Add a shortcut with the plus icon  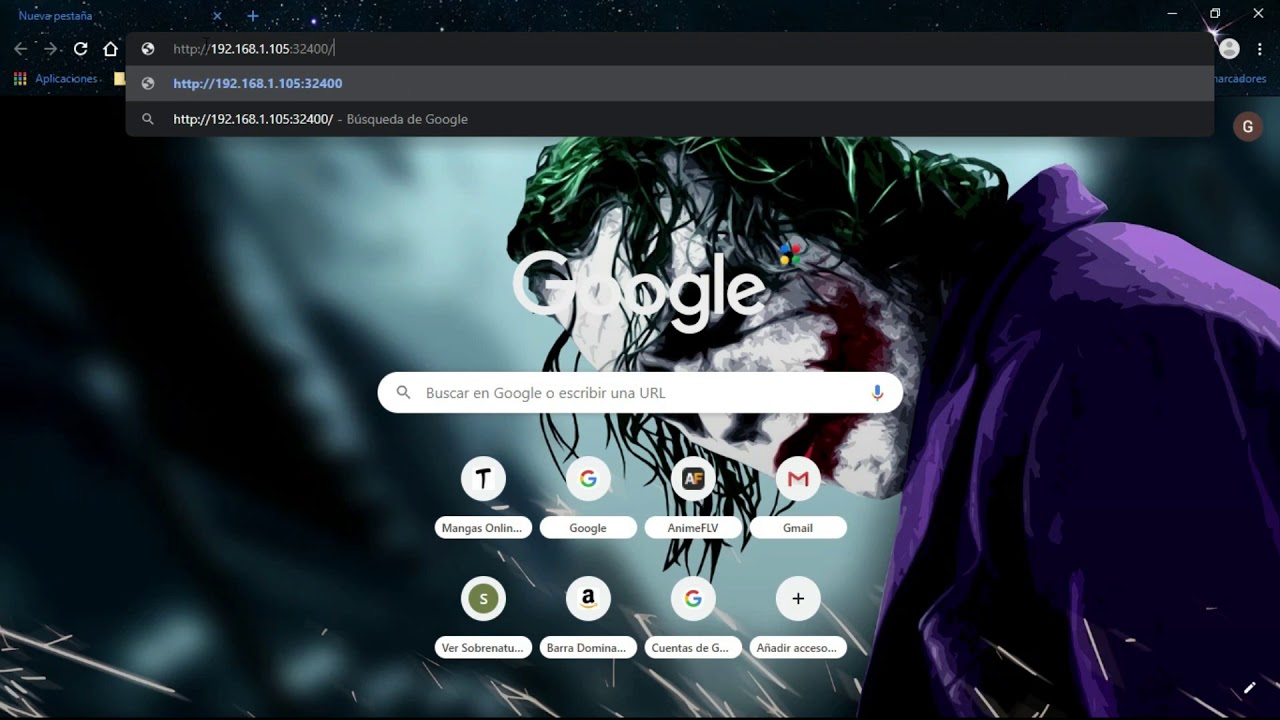tap(798, 600)
